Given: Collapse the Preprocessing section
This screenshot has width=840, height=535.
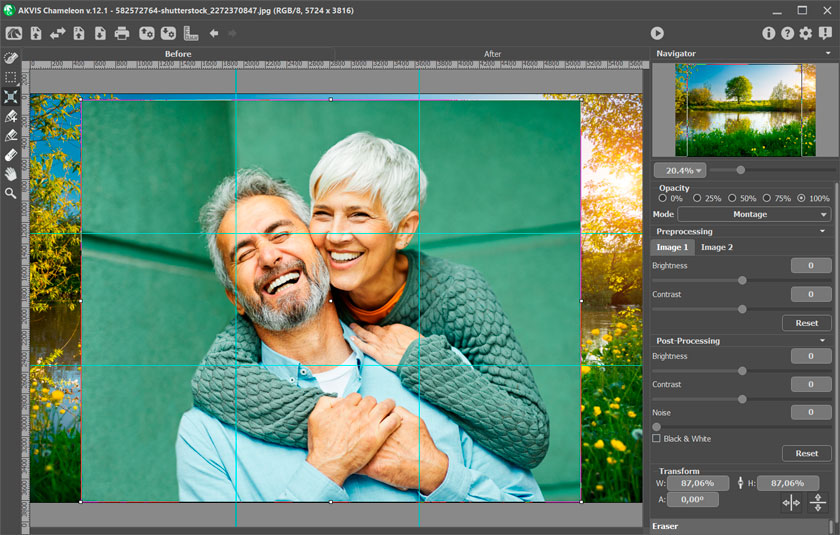Looking at the screenshot, I should click(x=823, y=231).
